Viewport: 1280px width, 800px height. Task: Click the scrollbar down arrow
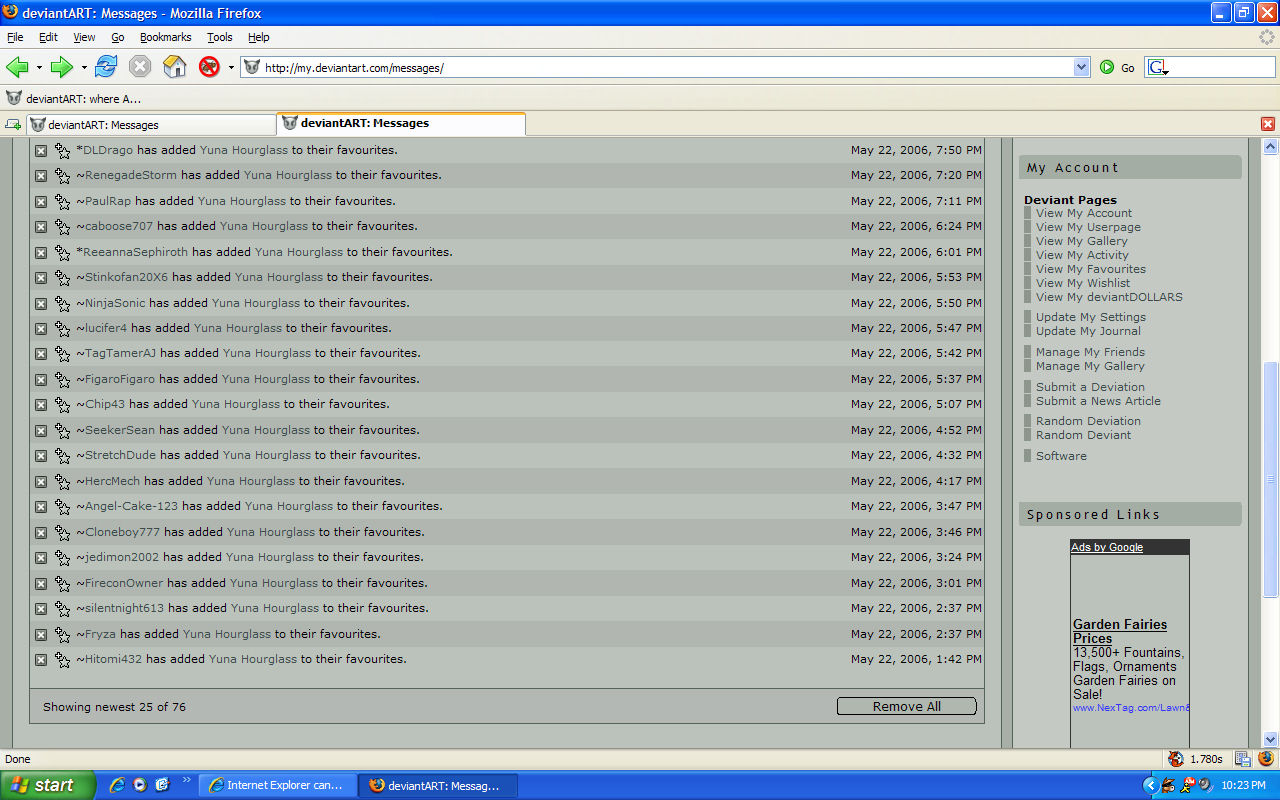tap(1271, 738)
